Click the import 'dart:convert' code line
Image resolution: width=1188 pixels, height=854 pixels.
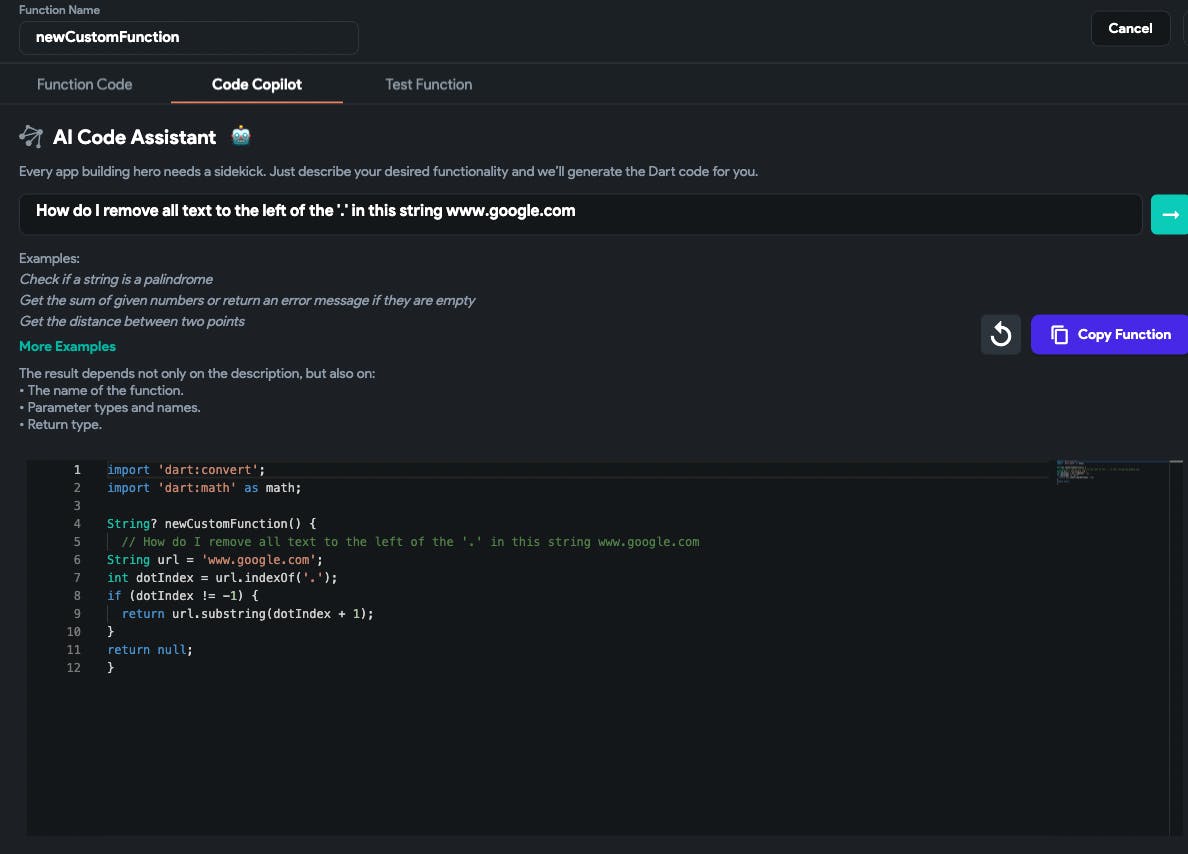click(186, 470)
